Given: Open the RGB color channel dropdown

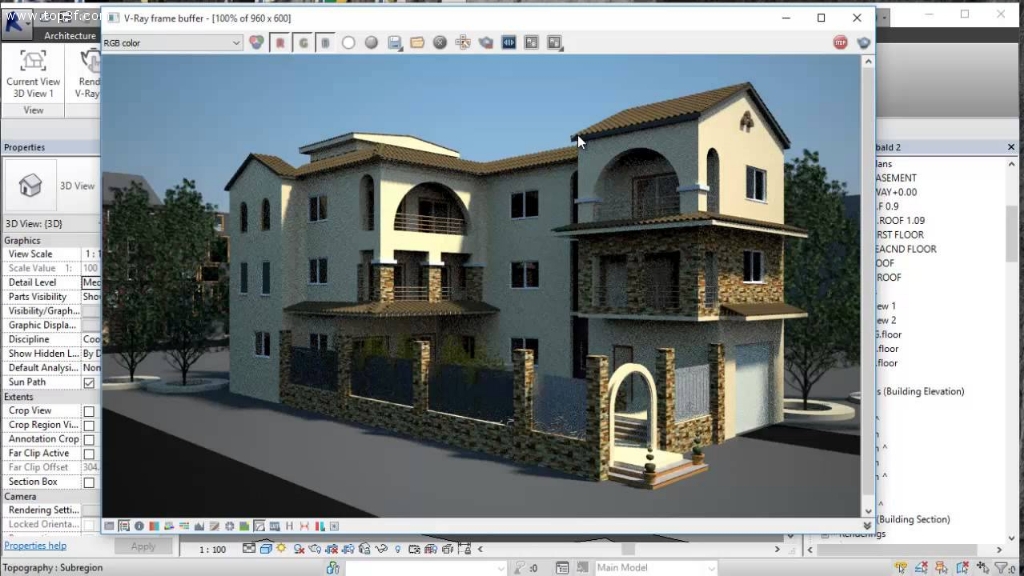Looking at the screenshot, I should pos(172,43).
